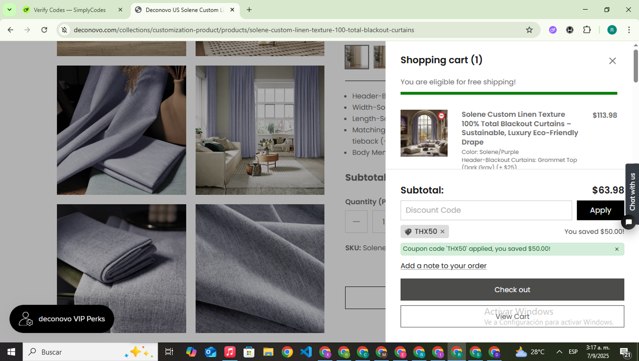Switch to the Verify Codes SimplyCodes tab

pyautogui.click(x=69, y=10)
